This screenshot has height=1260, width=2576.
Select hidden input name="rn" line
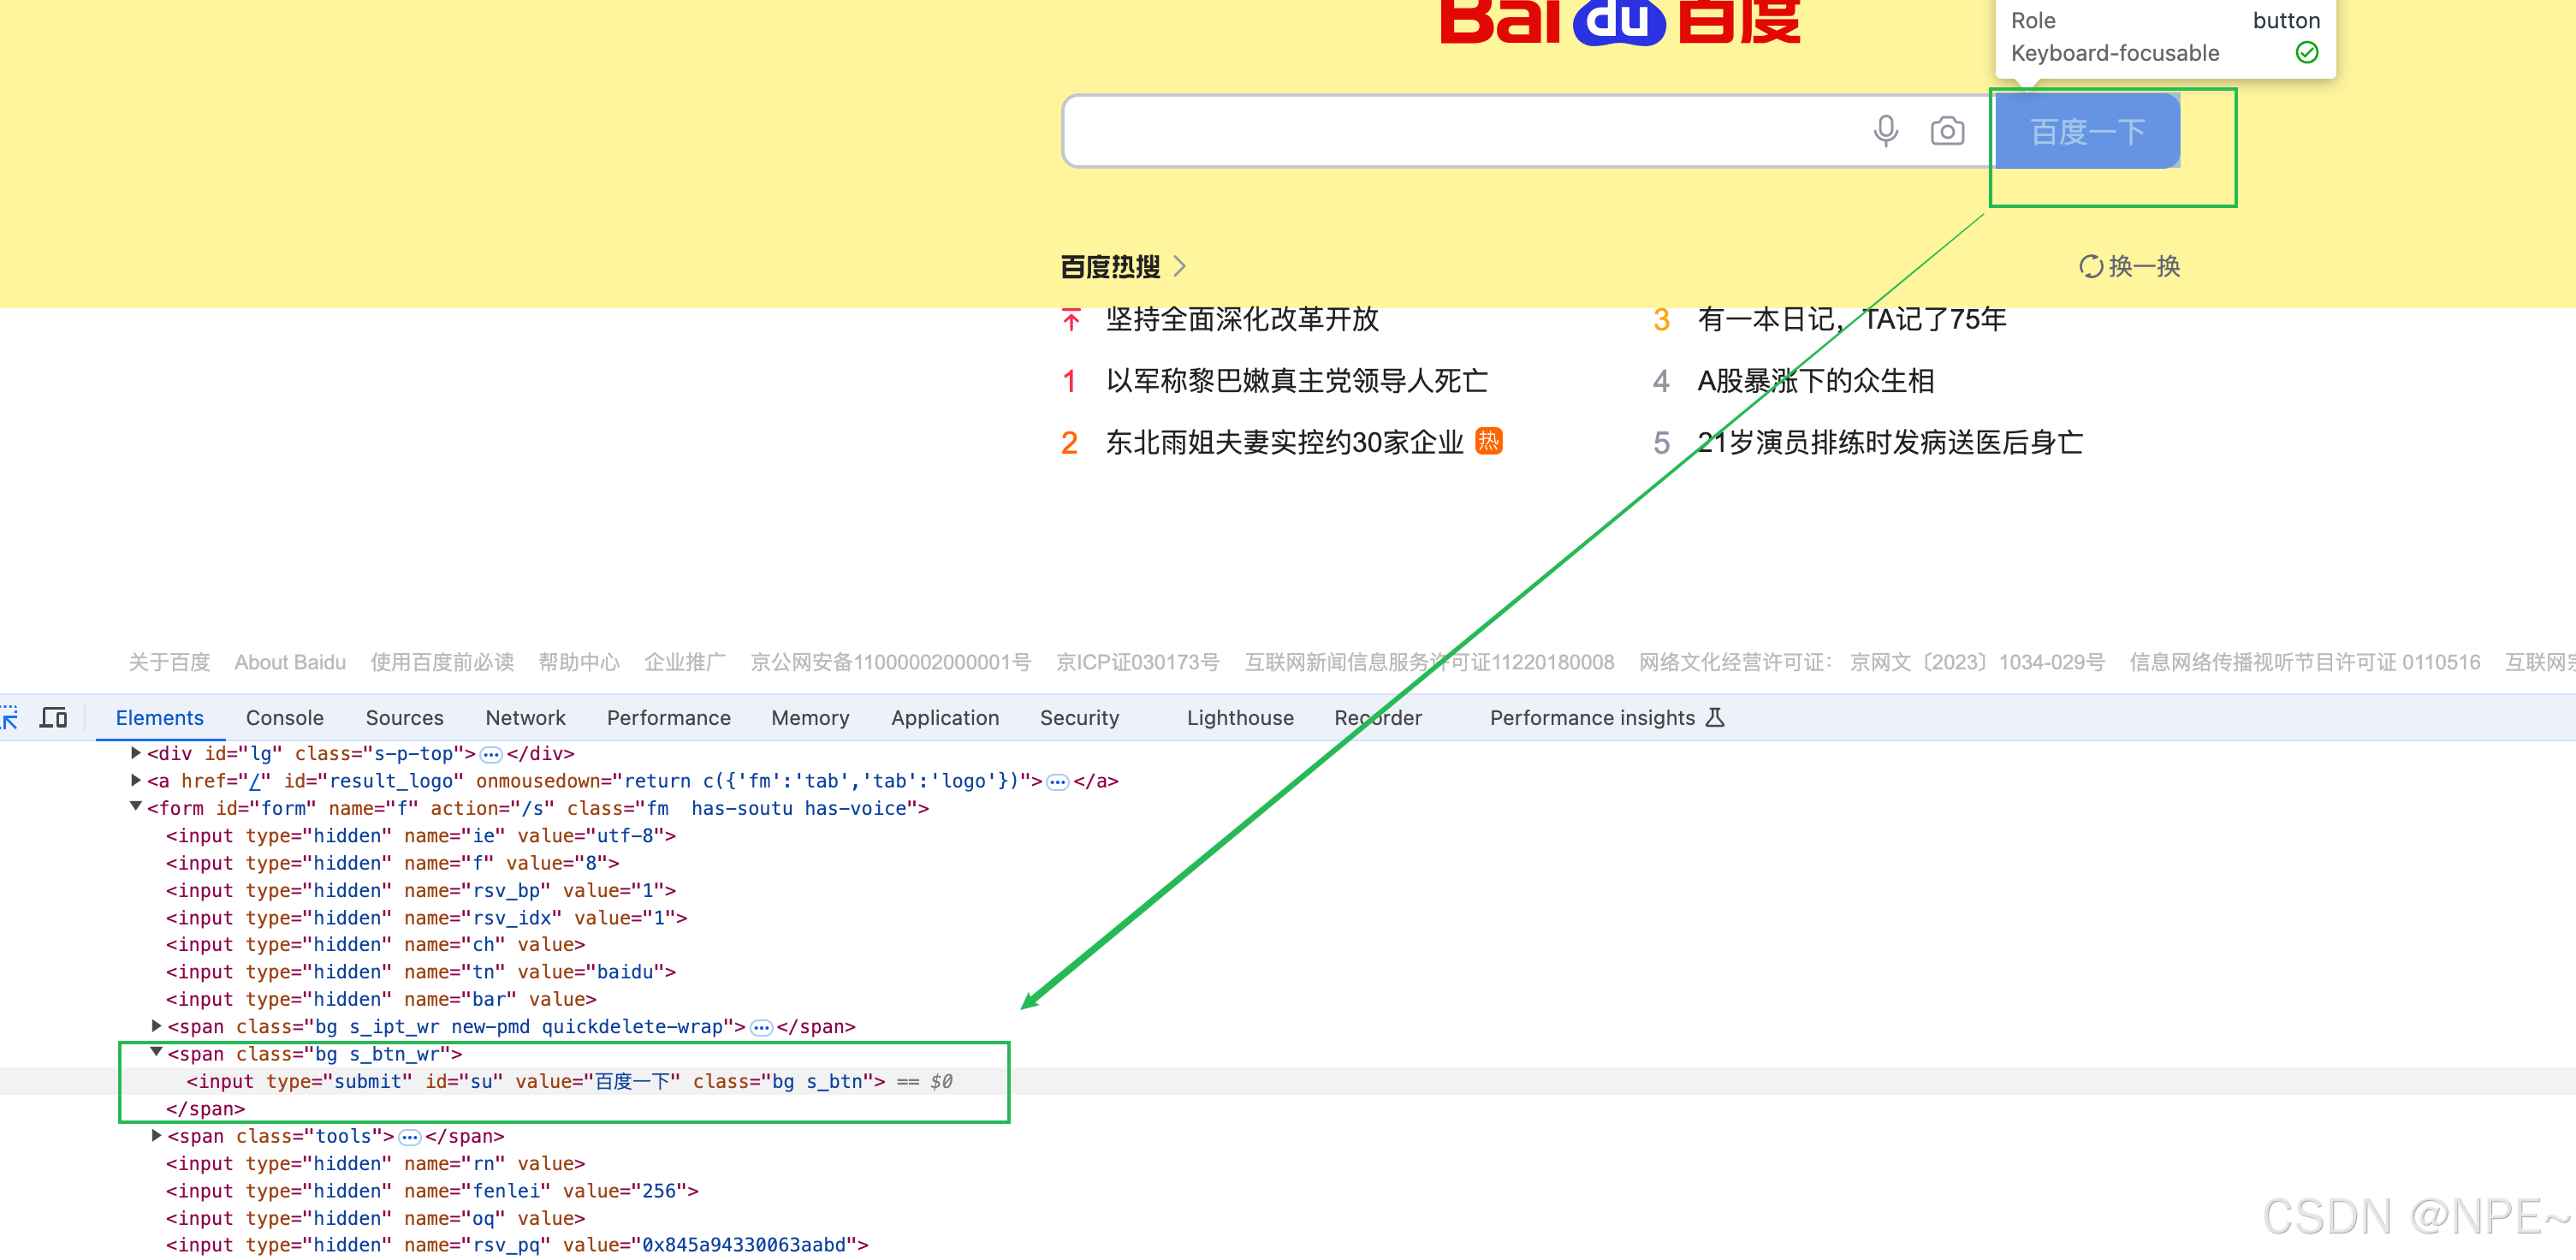[x=375, y=1163]
